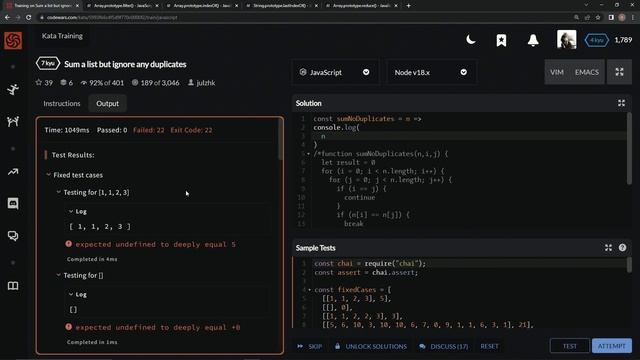Fold the fixedCases array in Sample Tests
The width and height of the screenshot is (640, 360).
click(x=309, y=290)
